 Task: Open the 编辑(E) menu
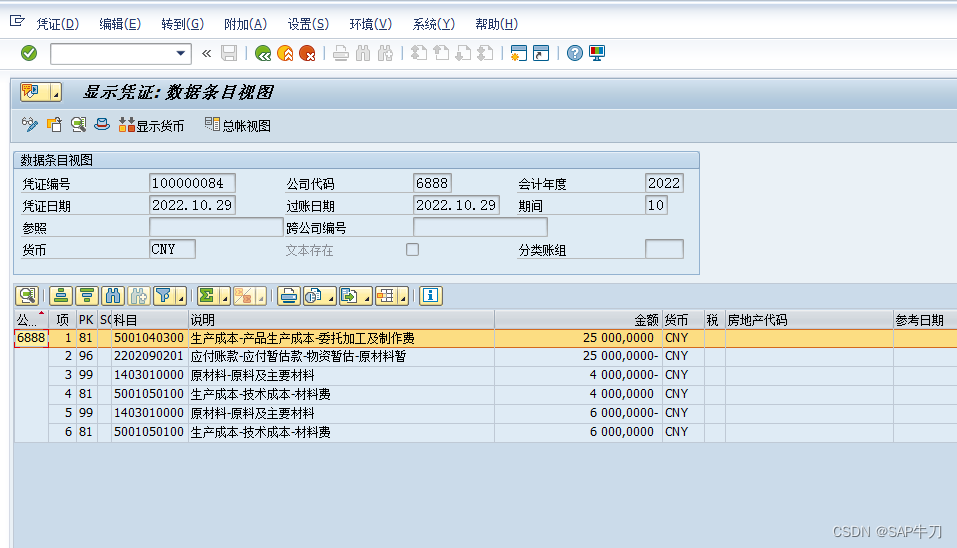[120, 24]
